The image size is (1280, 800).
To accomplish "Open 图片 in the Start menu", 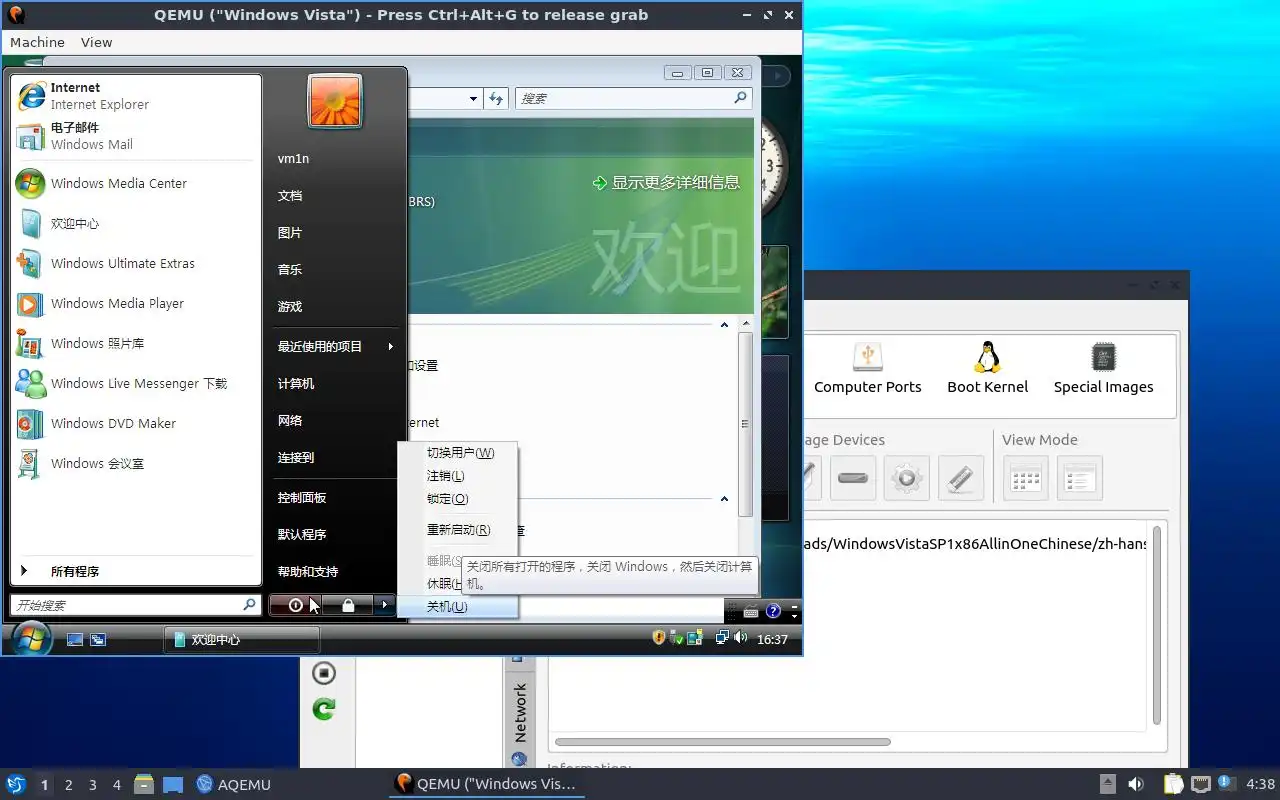I will [336, 233].
